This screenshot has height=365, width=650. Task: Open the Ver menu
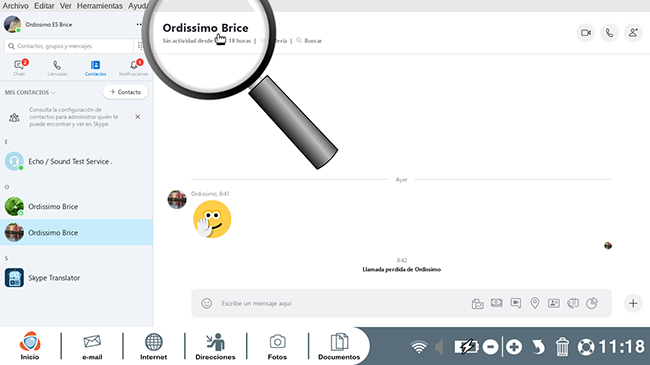pyautogui.click(x=65, y=6)
